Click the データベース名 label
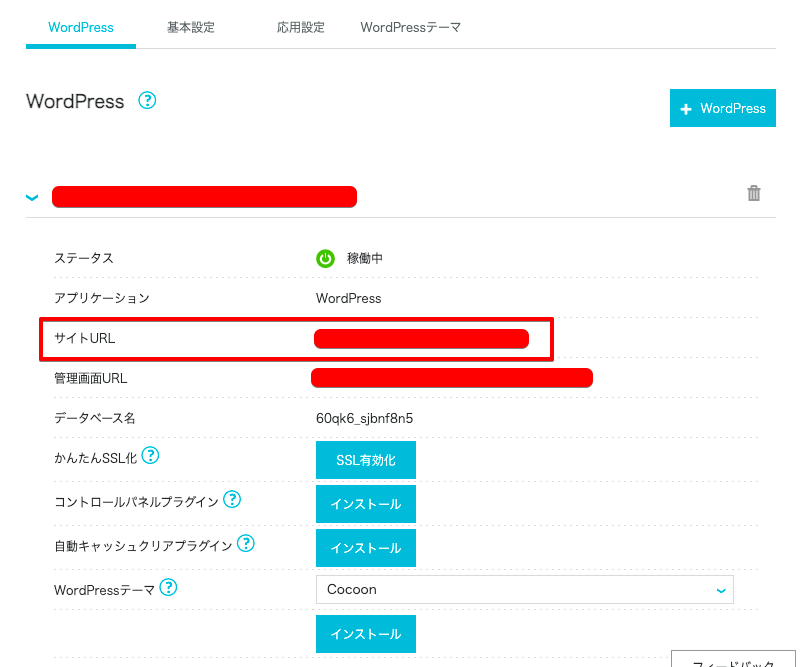This screenshot has height=667, width=804. (x=94, y=418)
